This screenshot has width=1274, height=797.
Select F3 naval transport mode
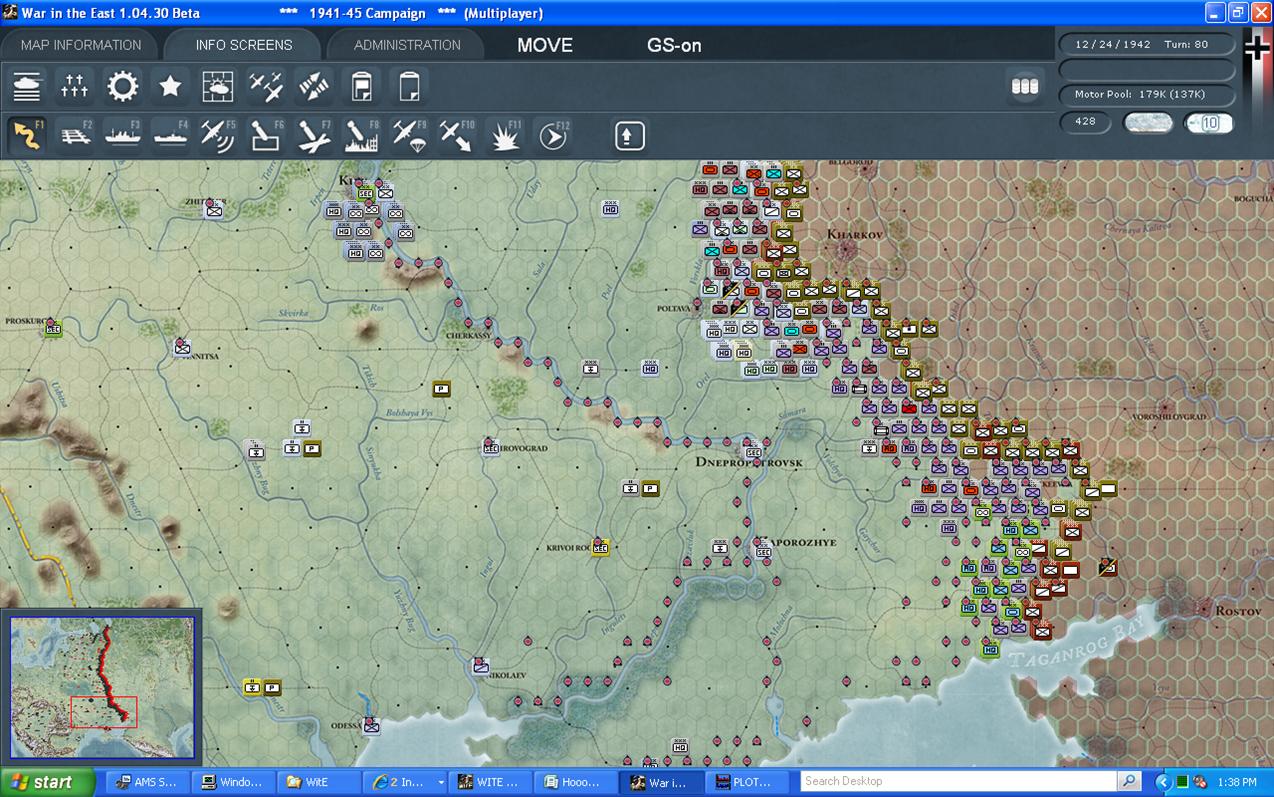[123, 135]
